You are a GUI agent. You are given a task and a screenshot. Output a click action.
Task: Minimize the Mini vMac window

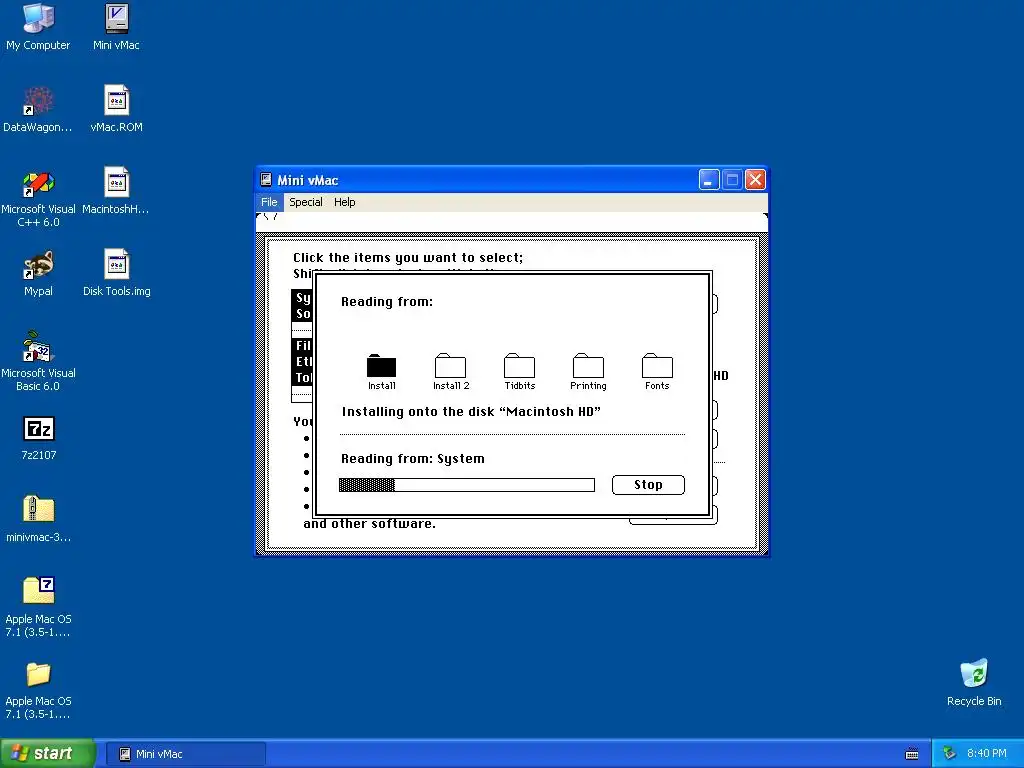(x=709, y=180)
